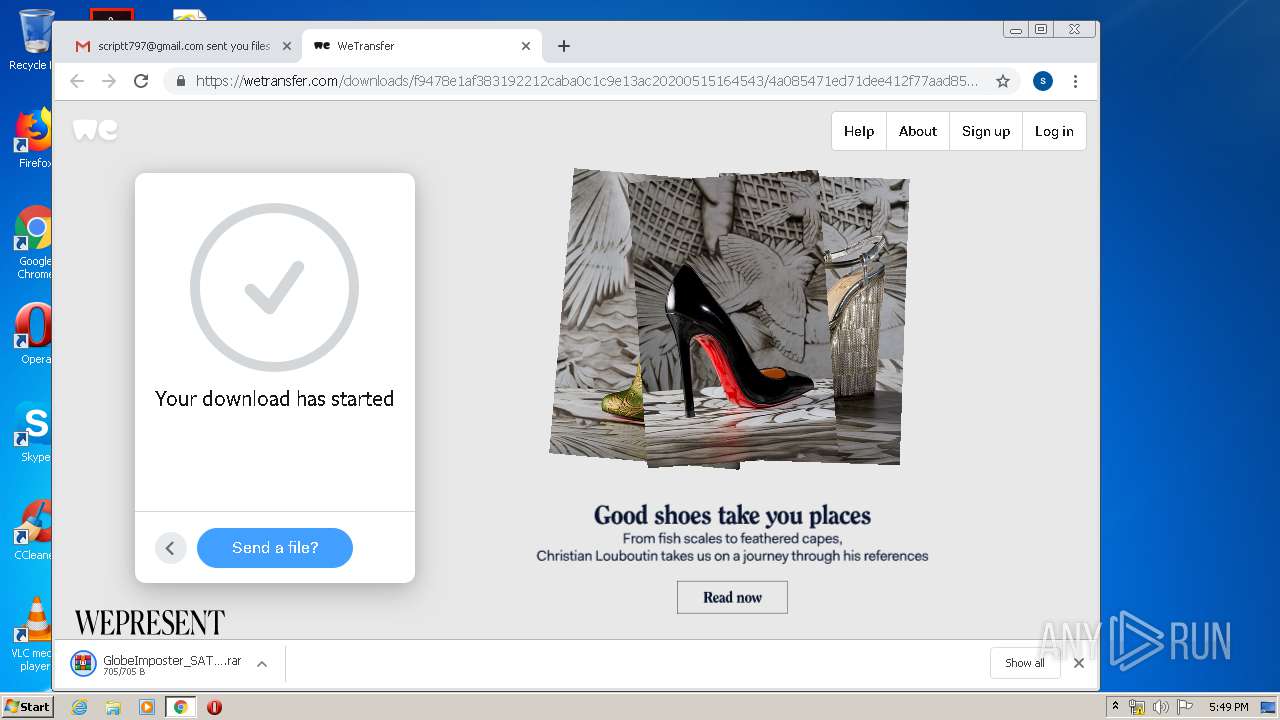This screenshot has height=720, width=1280.
Task: Open Chrome three-dot menu
Action: (x=1075, y=81)
